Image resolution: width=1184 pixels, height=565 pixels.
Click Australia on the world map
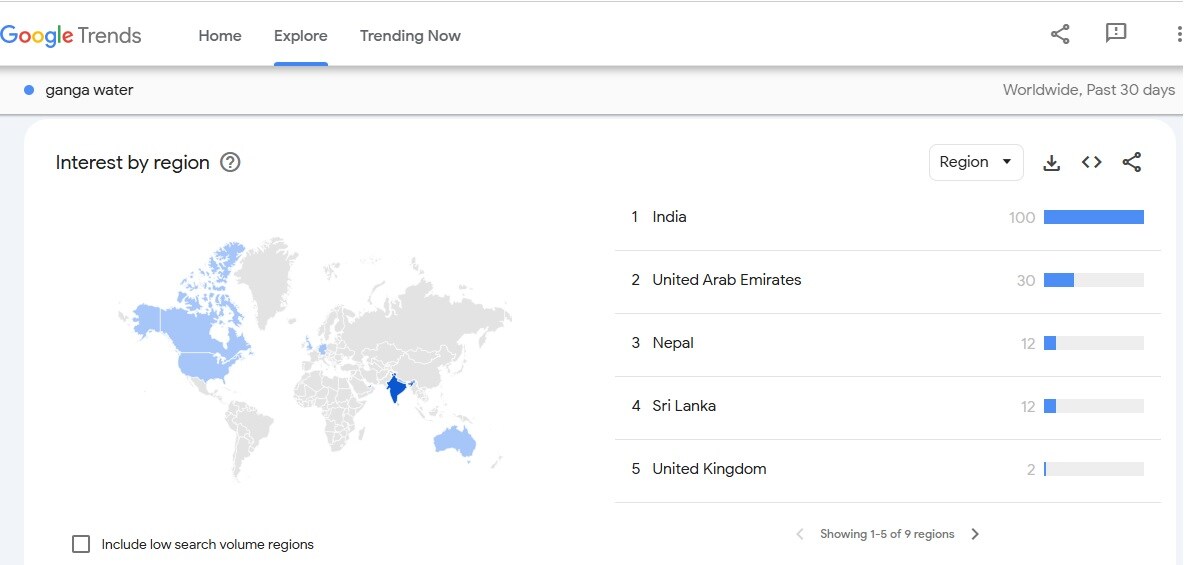coord(455,440)
